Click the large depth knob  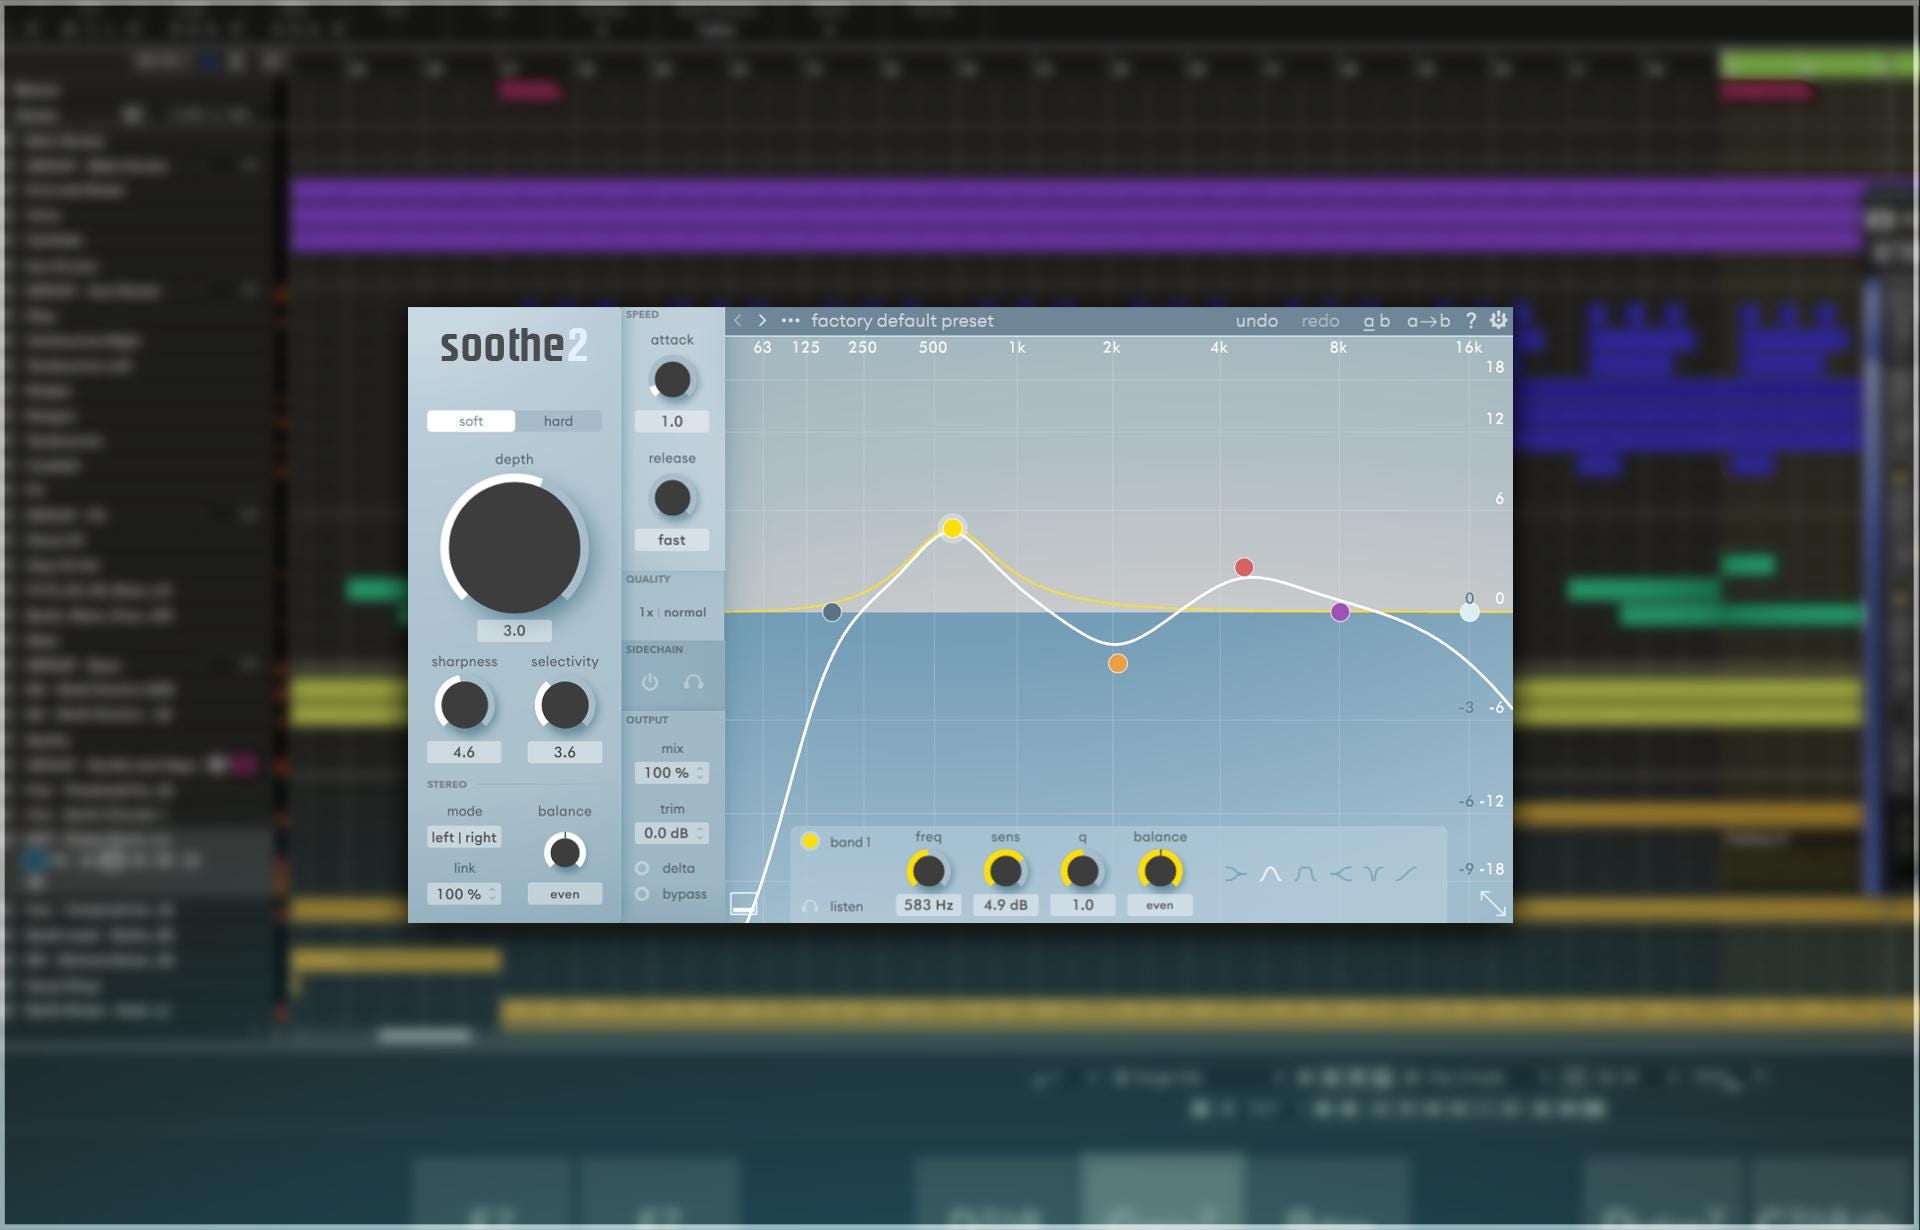[x=514, y=546]
